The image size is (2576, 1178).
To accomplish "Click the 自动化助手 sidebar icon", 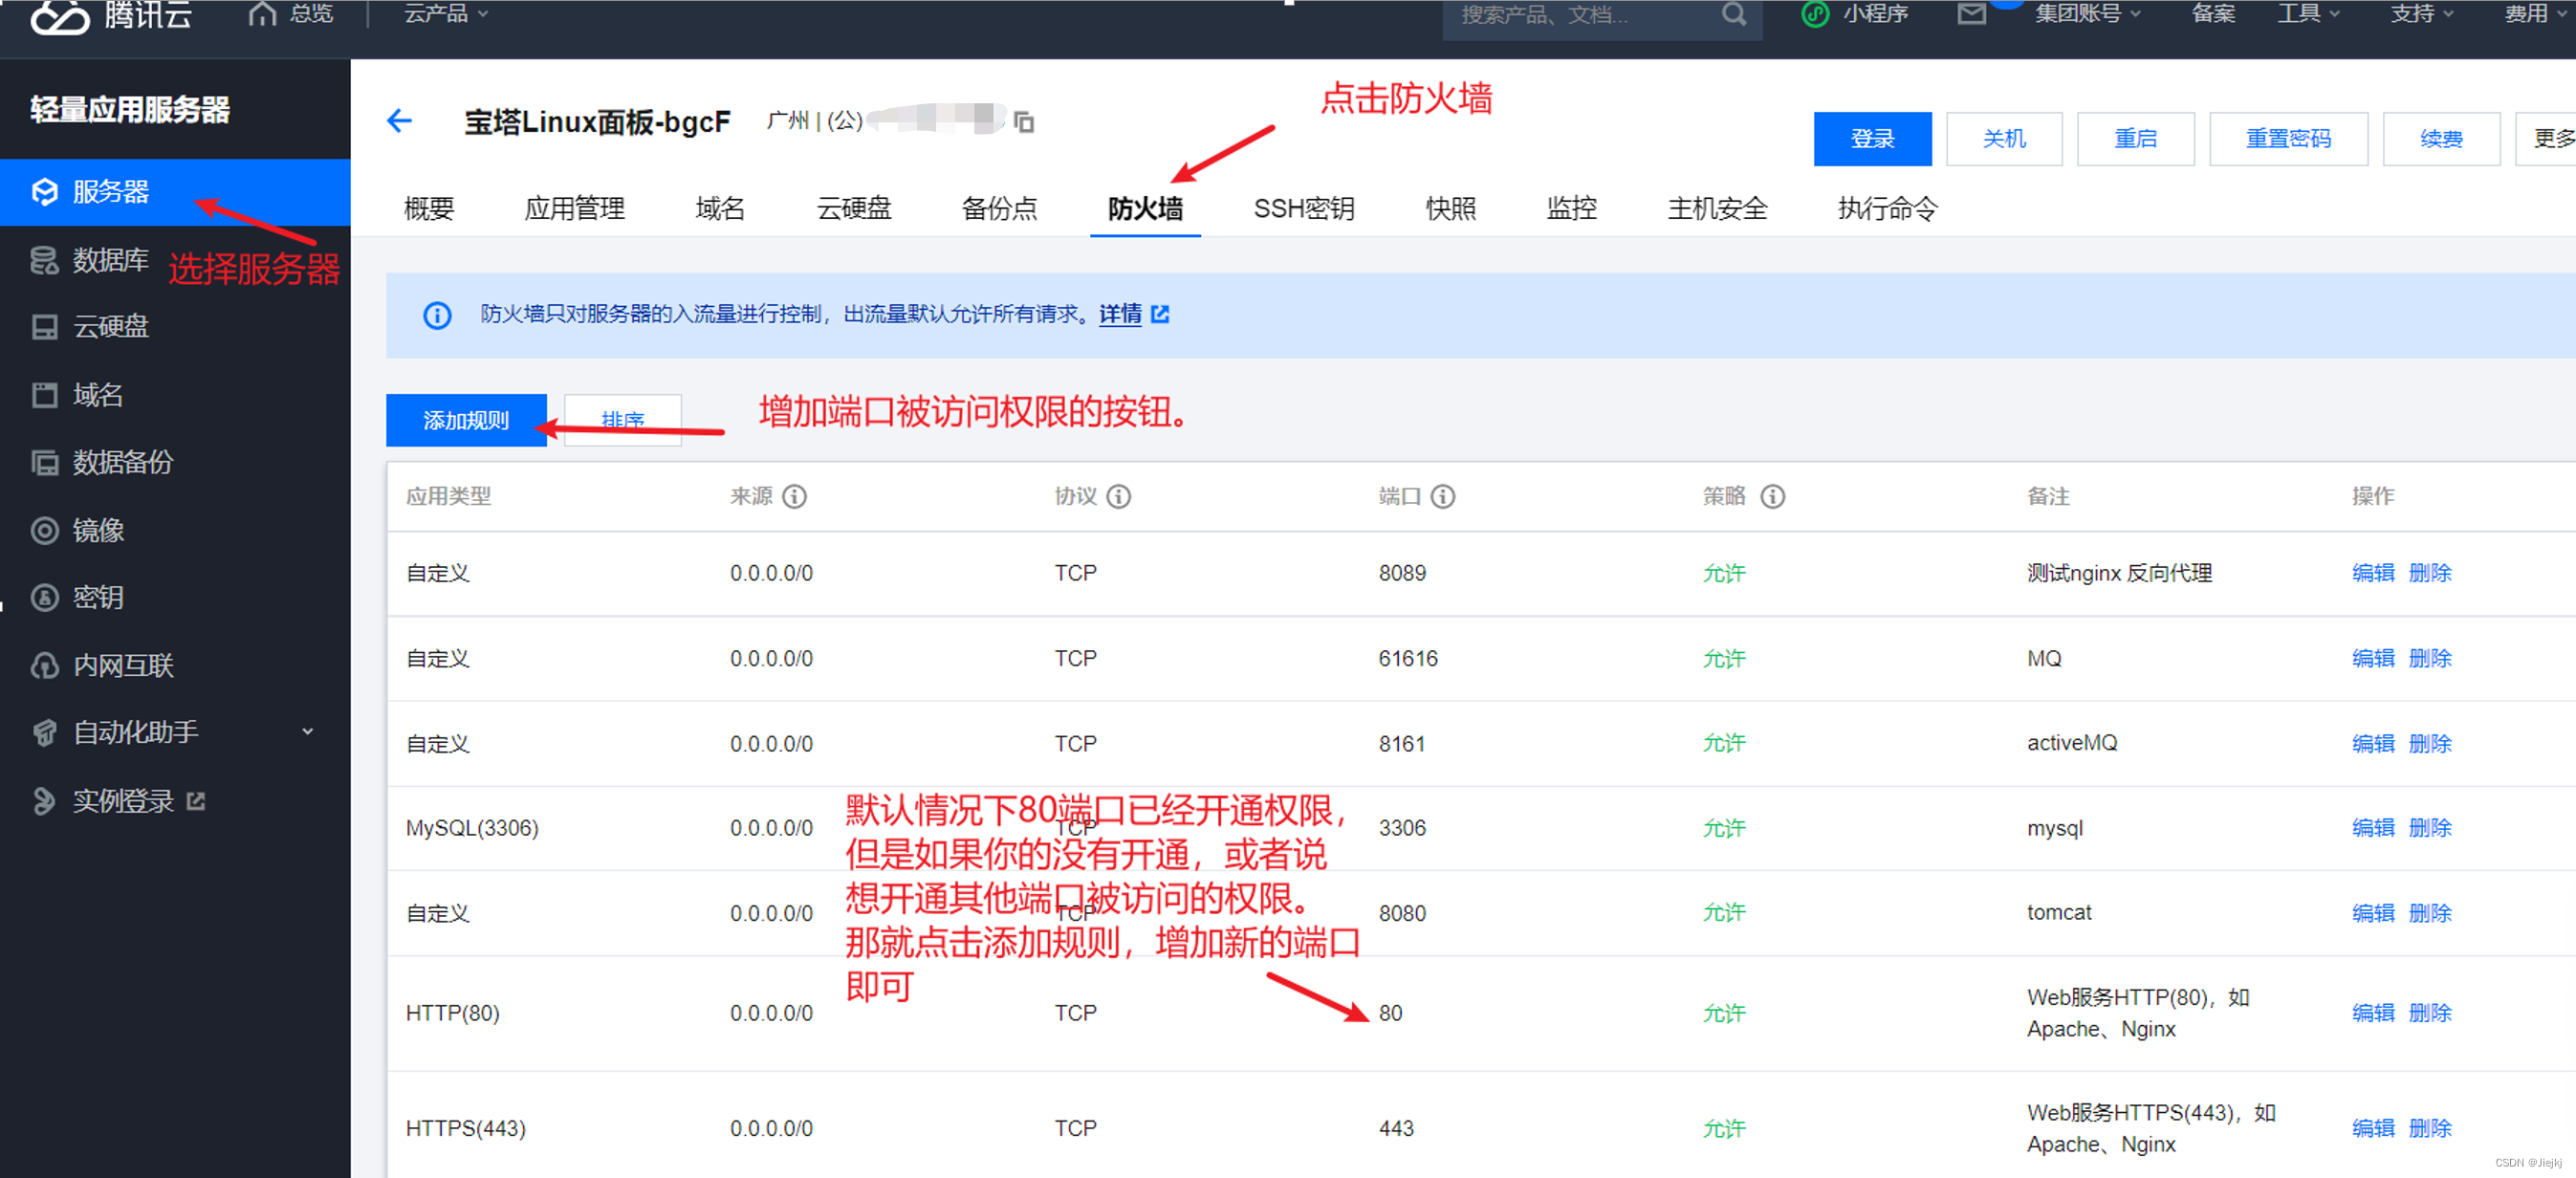I will 45,732.
